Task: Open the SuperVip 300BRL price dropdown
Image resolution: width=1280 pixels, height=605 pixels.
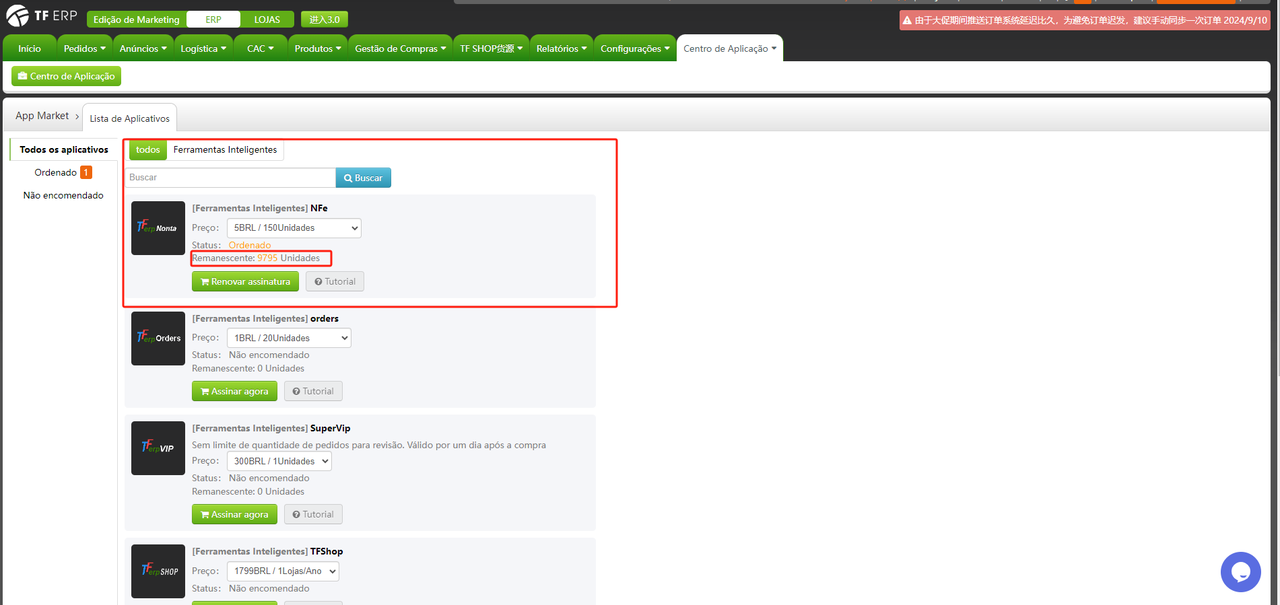Action: 279,460
